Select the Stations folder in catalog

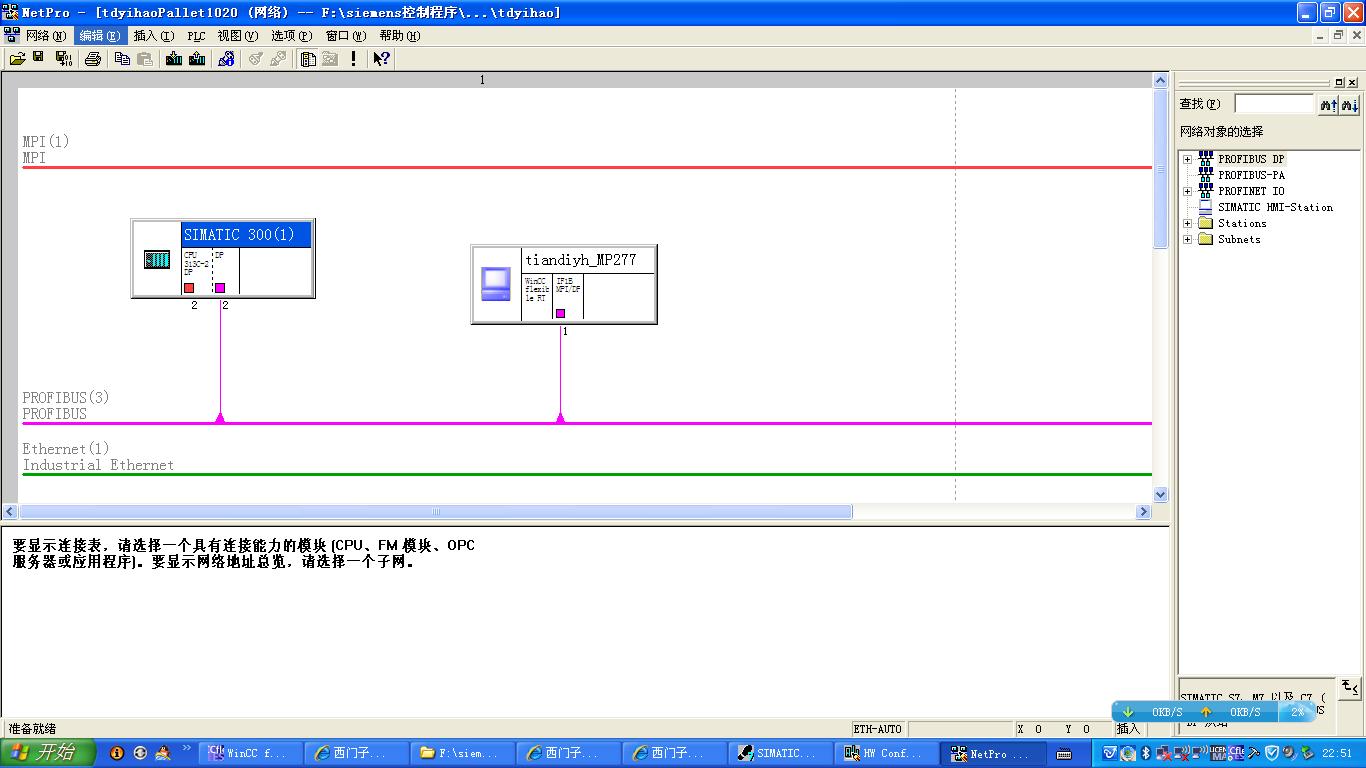pos(1242,223)
